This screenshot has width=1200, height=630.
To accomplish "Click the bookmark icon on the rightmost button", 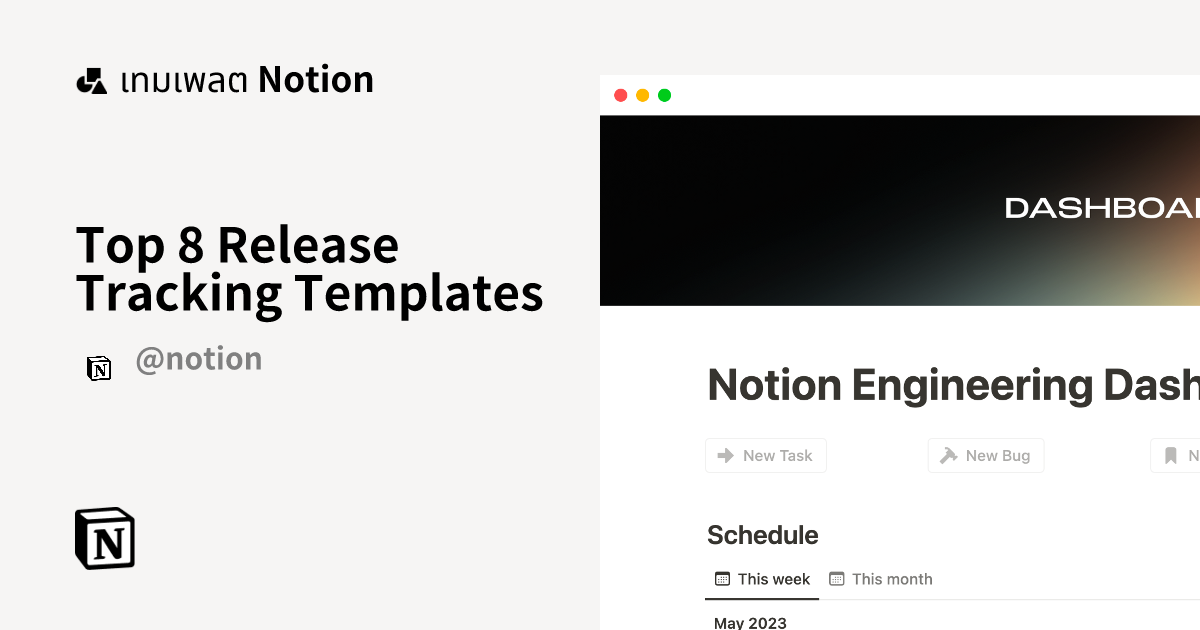I will point(1170,455).
